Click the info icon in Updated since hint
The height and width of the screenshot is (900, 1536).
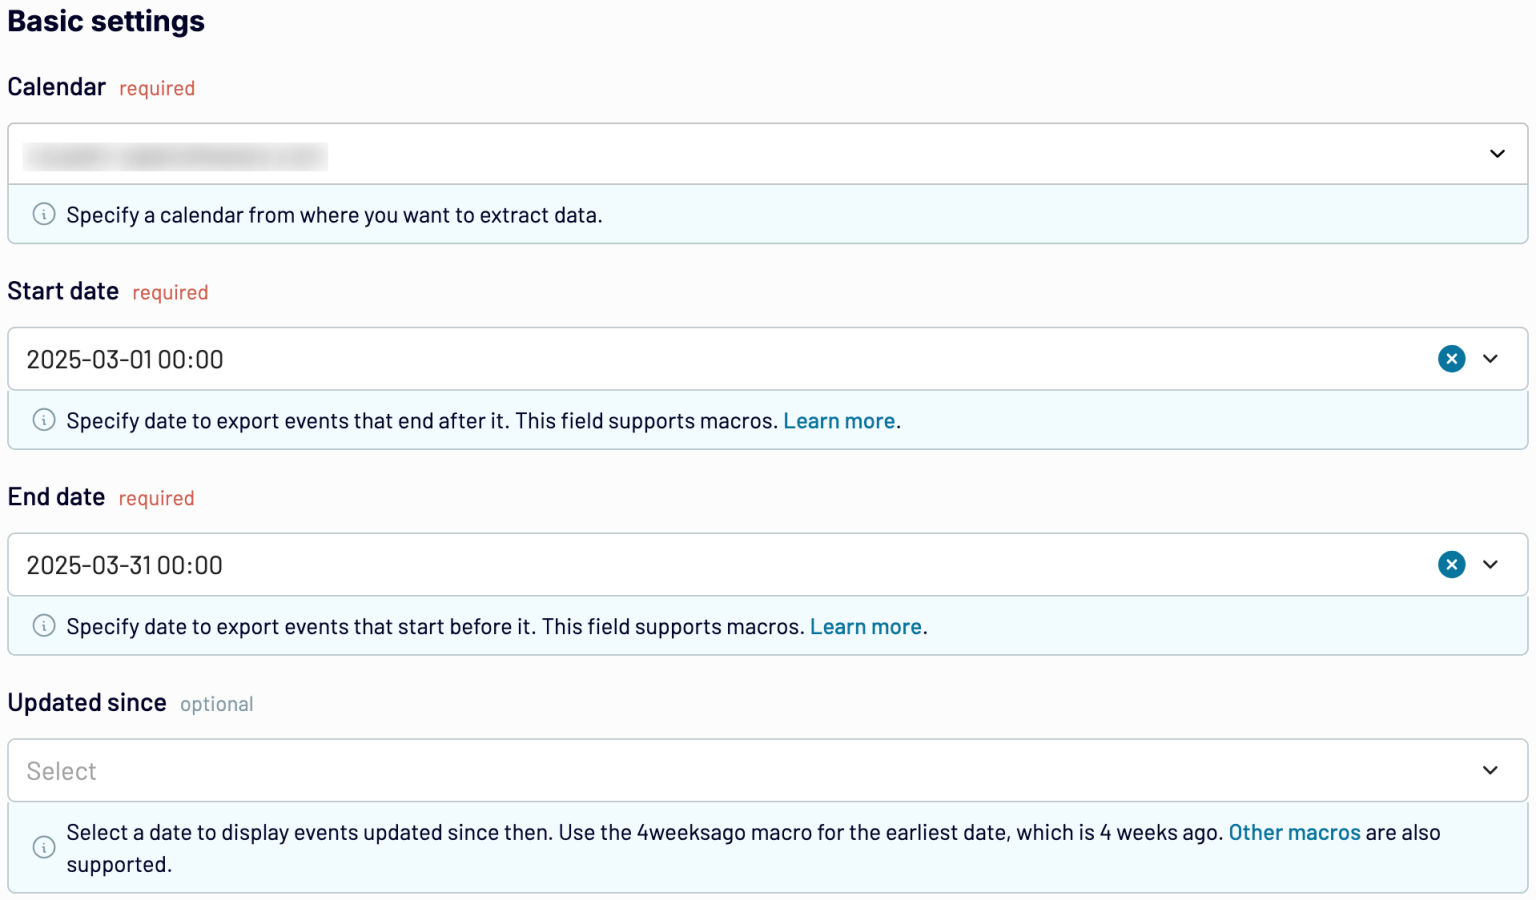44,847
